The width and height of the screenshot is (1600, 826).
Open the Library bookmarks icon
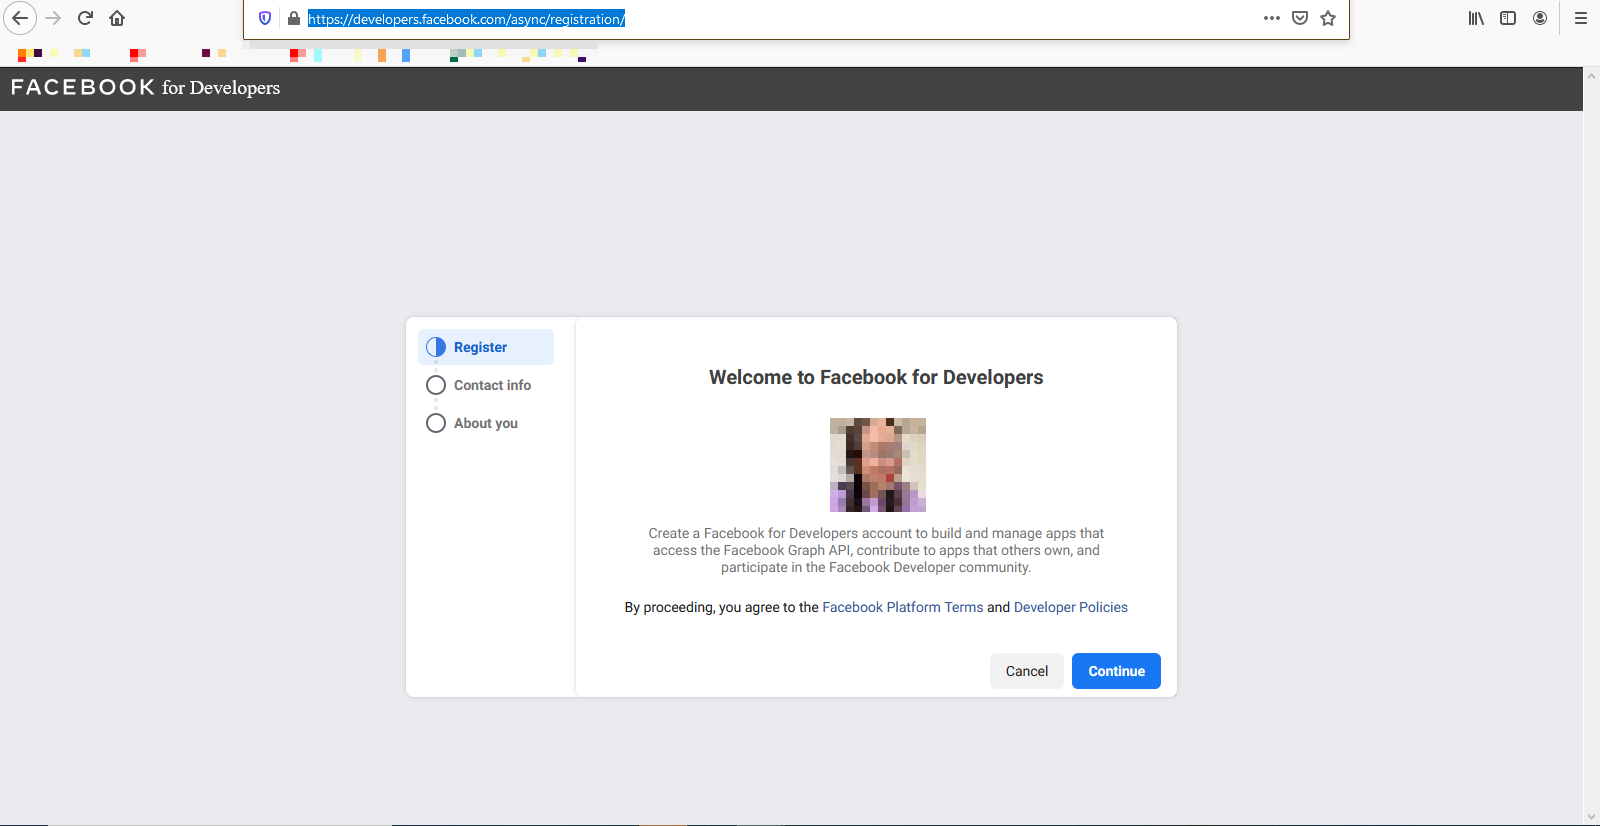(x=1476, y=18)
